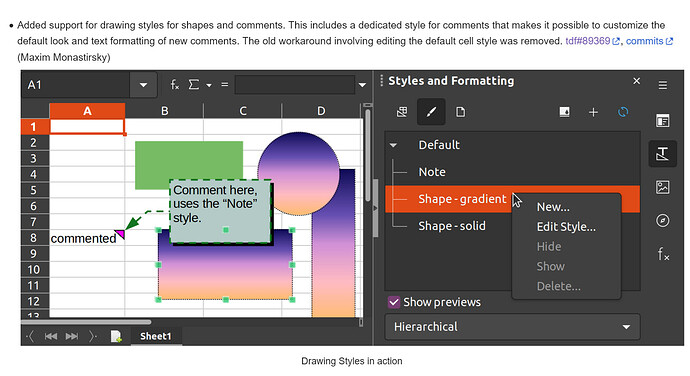Click the vertical spreadsheet scrollbar

coord(368,154)
